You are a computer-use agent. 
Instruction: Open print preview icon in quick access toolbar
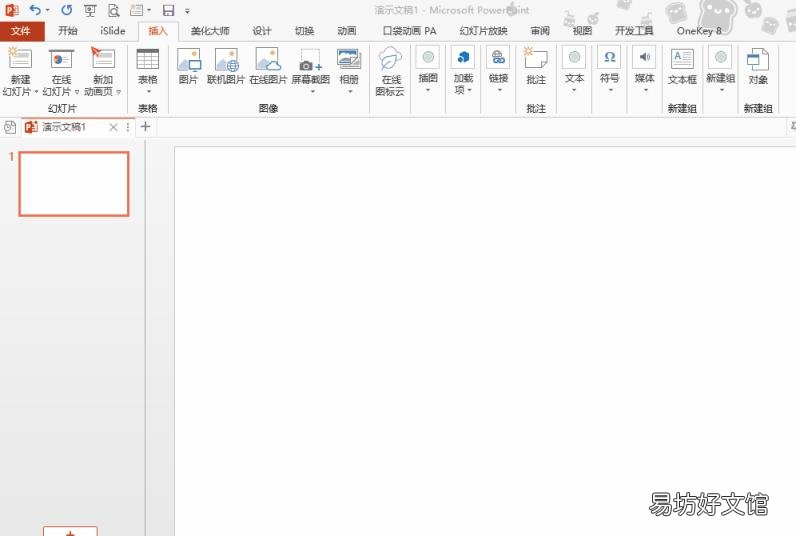[x=114, y=10]
